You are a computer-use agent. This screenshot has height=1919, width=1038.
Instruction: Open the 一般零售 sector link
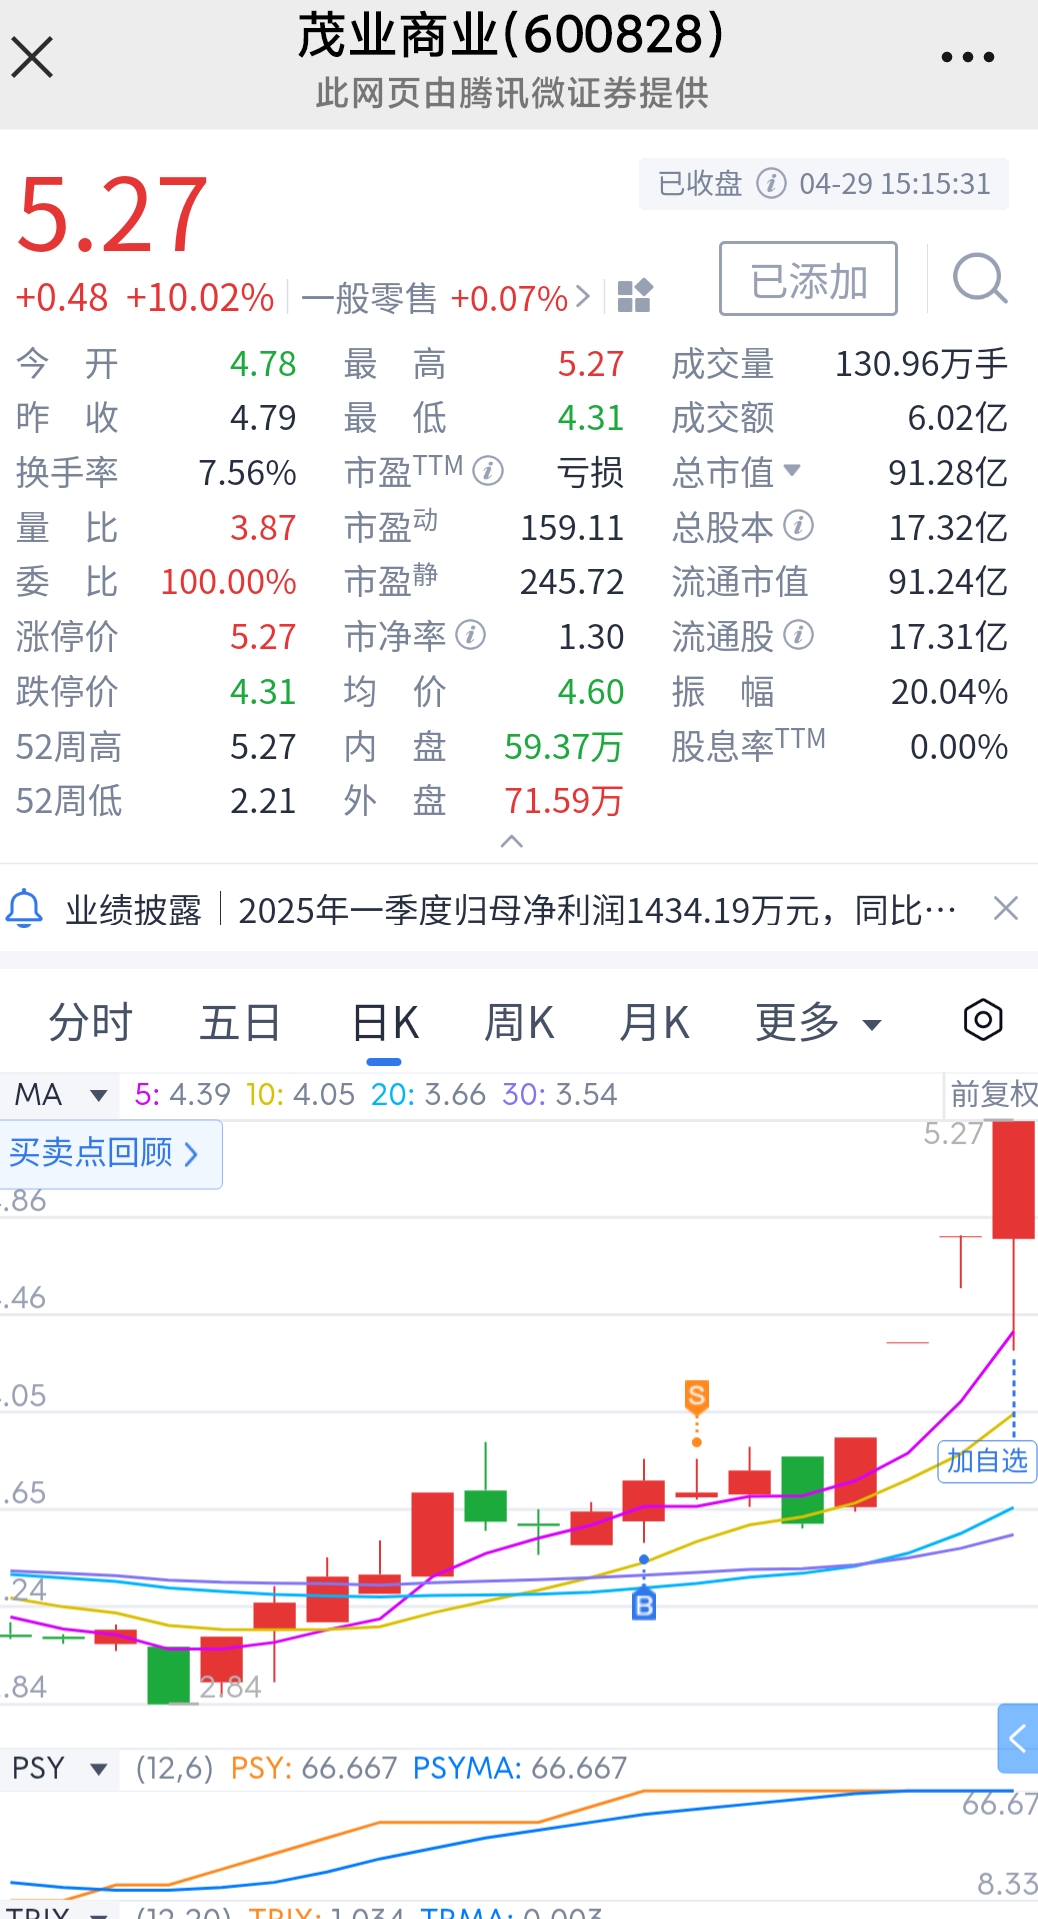pos(445,298)
